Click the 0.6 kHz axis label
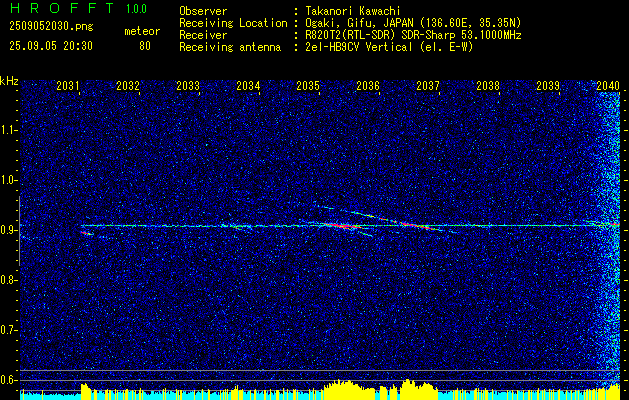629x400 pixels. click(8, 380)
